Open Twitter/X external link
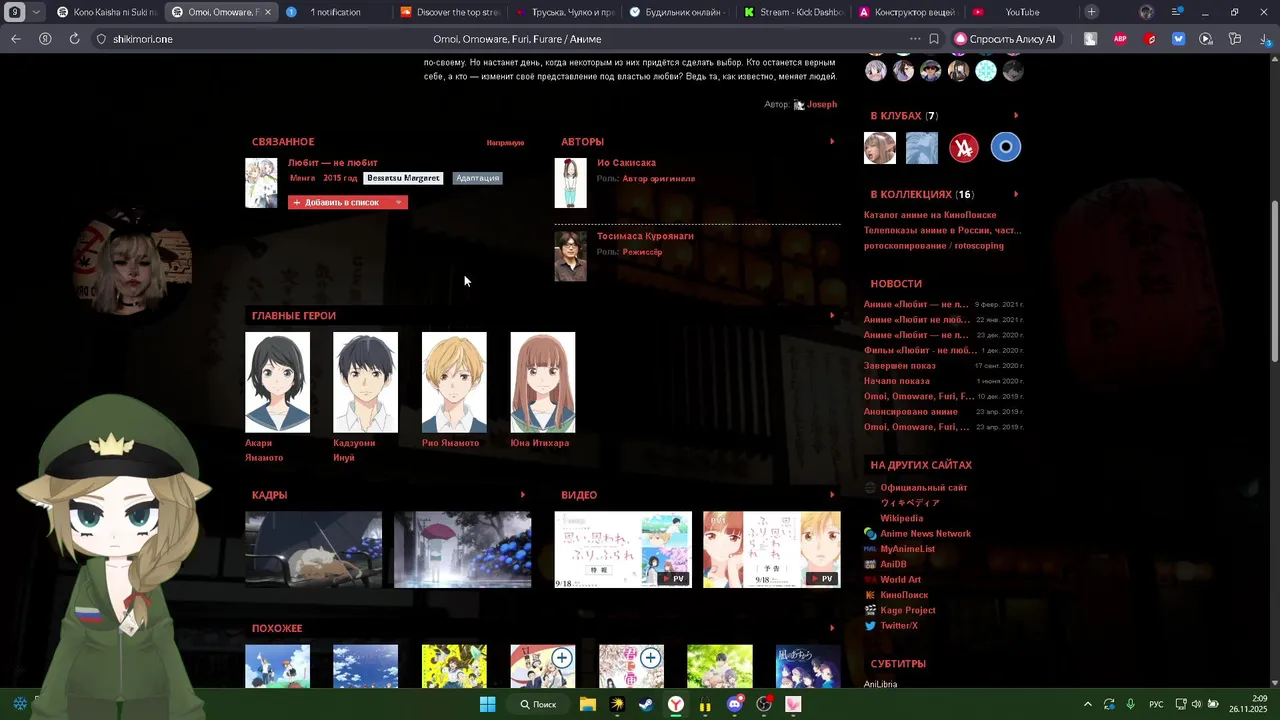 [899, 626]
